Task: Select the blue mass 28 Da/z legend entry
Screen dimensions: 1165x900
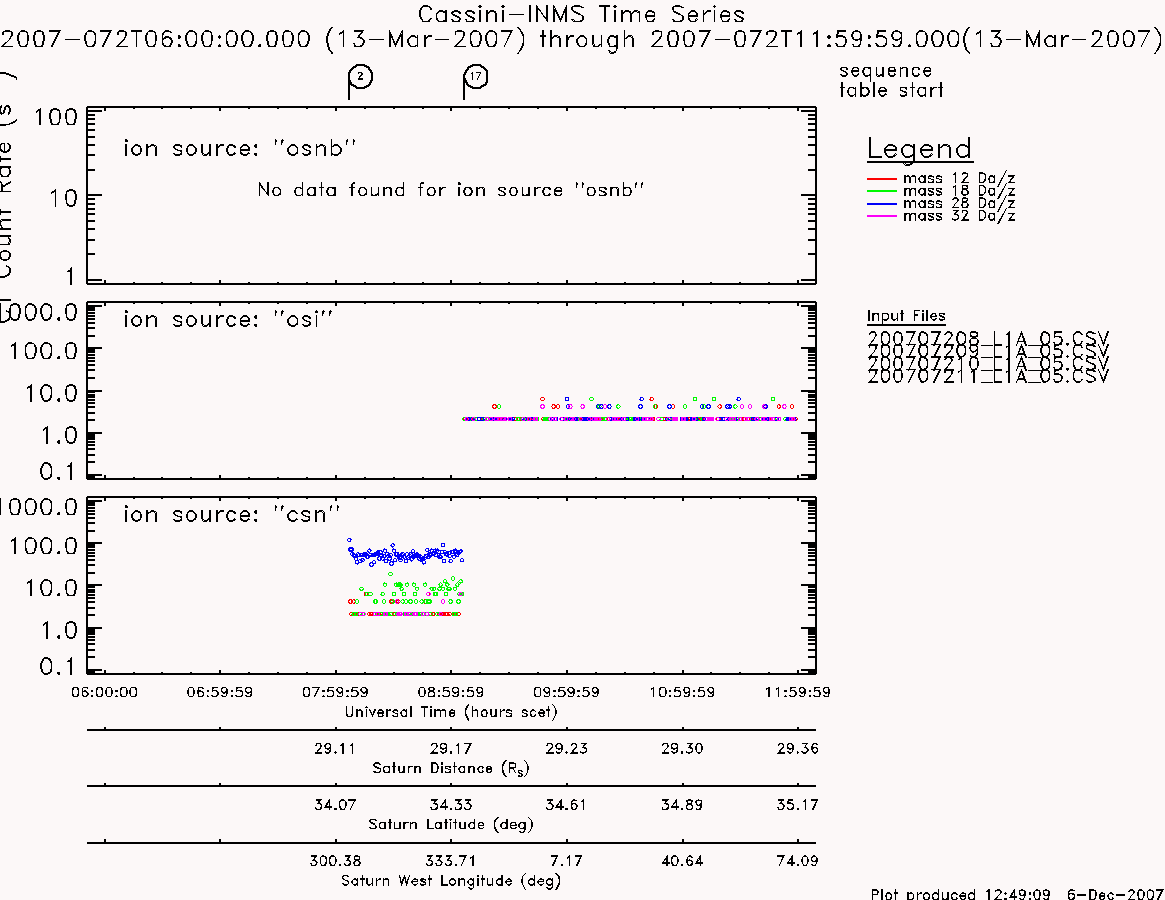Action: (x=941, y=204)
